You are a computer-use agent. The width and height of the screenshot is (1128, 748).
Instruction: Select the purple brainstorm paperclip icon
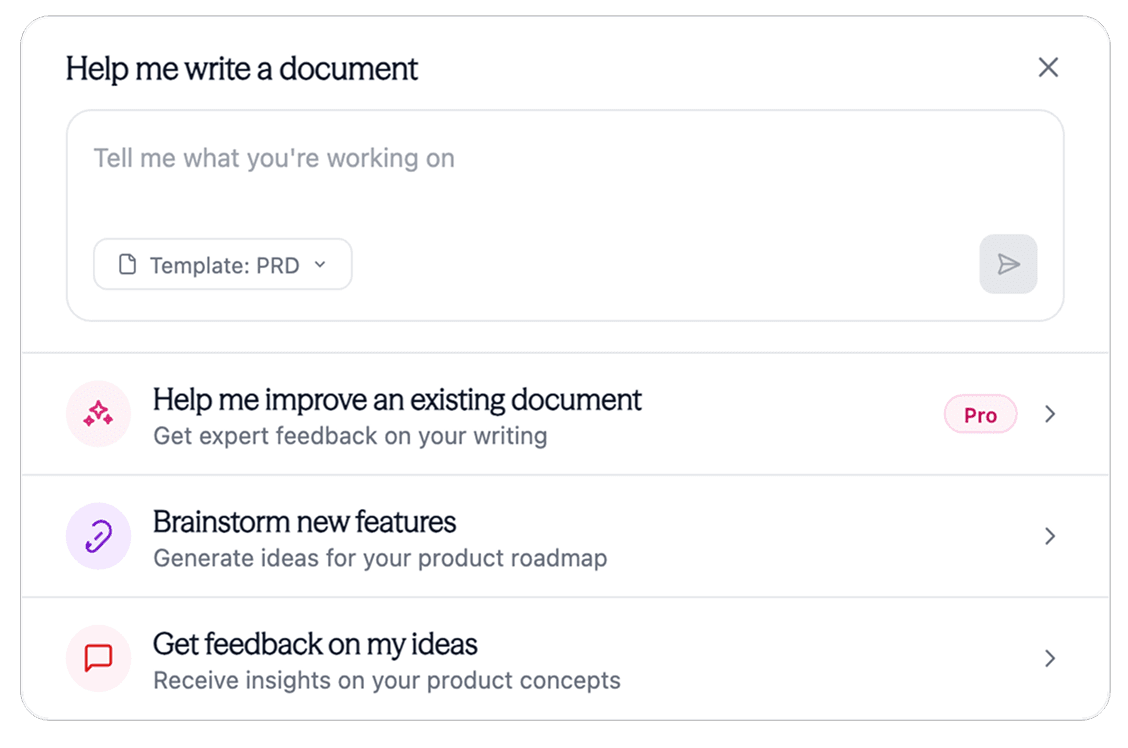(x=98, y=536)
